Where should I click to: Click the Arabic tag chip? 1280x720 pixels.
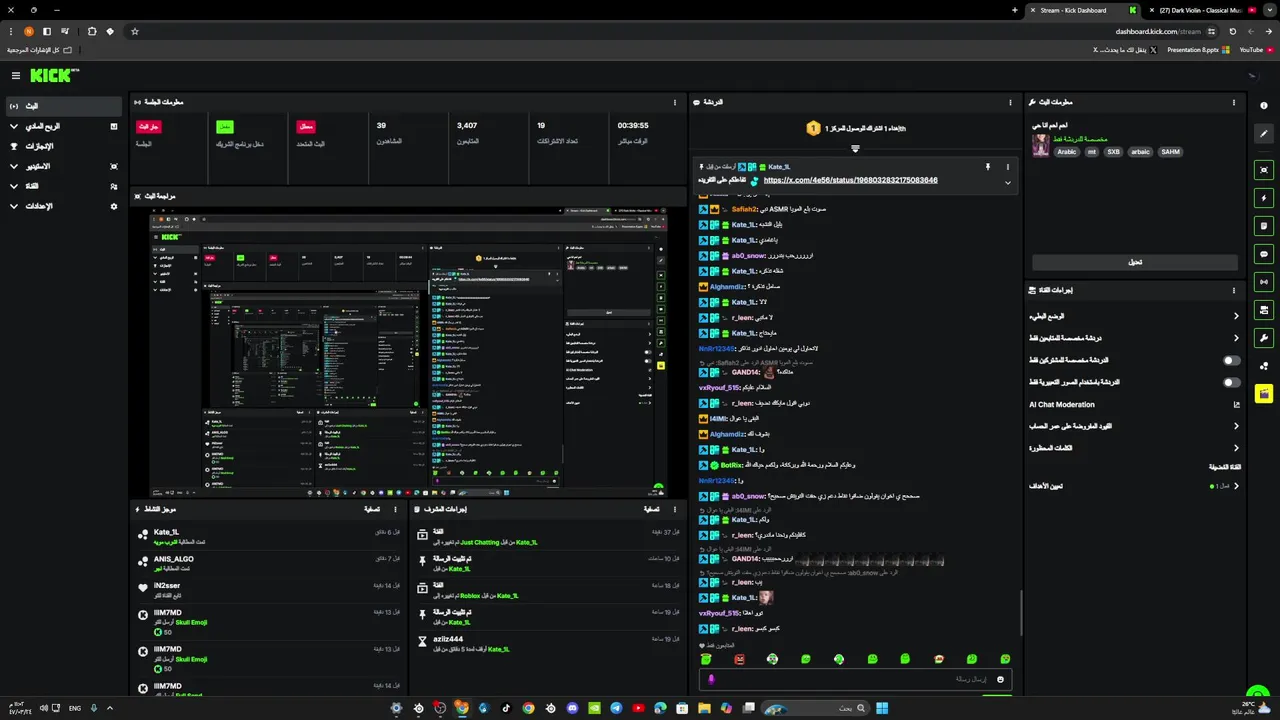[1067, 152]
